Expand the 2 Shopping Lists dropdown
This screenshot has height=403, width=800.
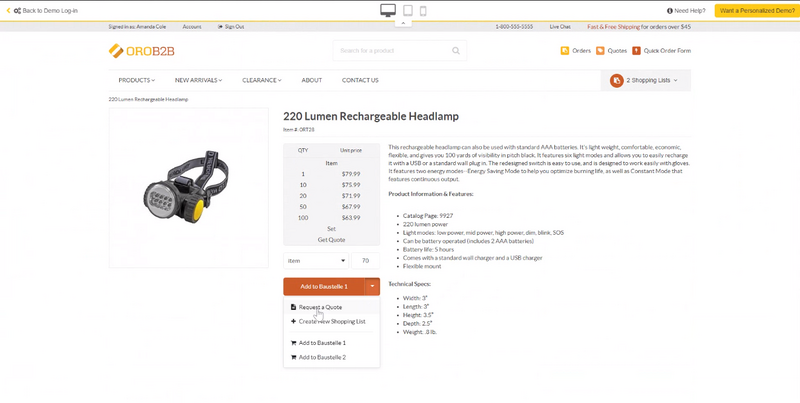coord(646,80)
